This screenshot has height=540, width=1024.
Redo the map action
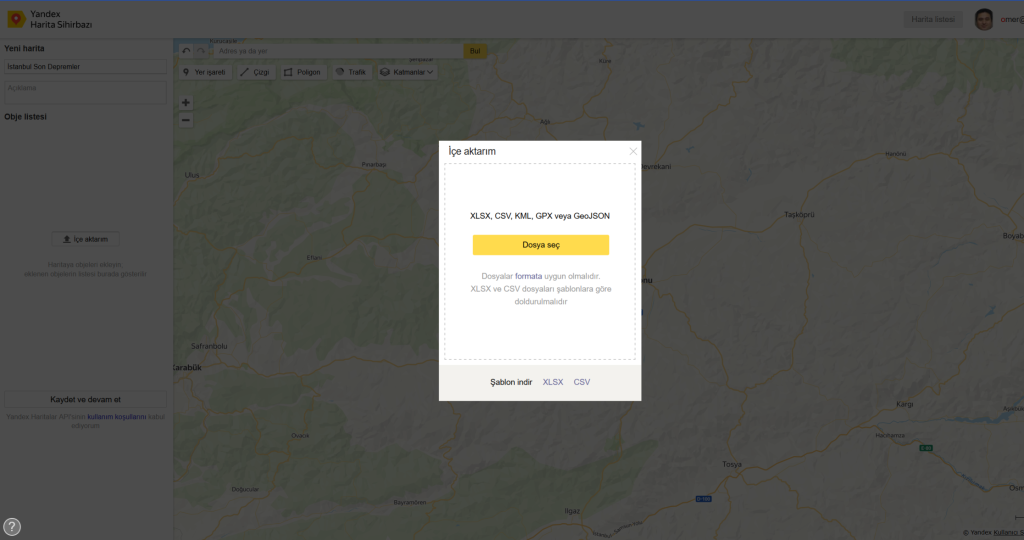click(201, 51)
